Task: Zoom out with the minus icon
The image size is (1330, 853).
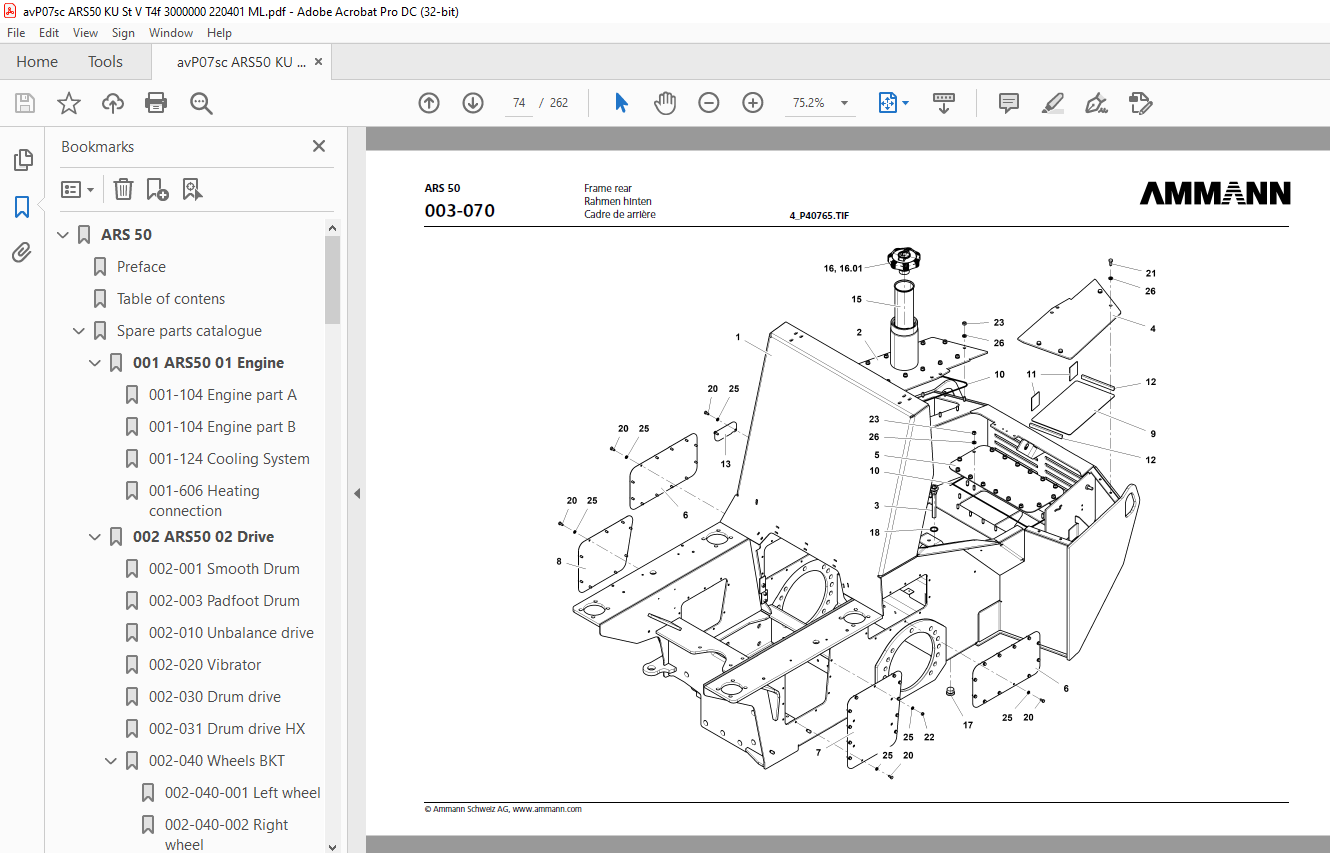Action: (x=709, y=103)
